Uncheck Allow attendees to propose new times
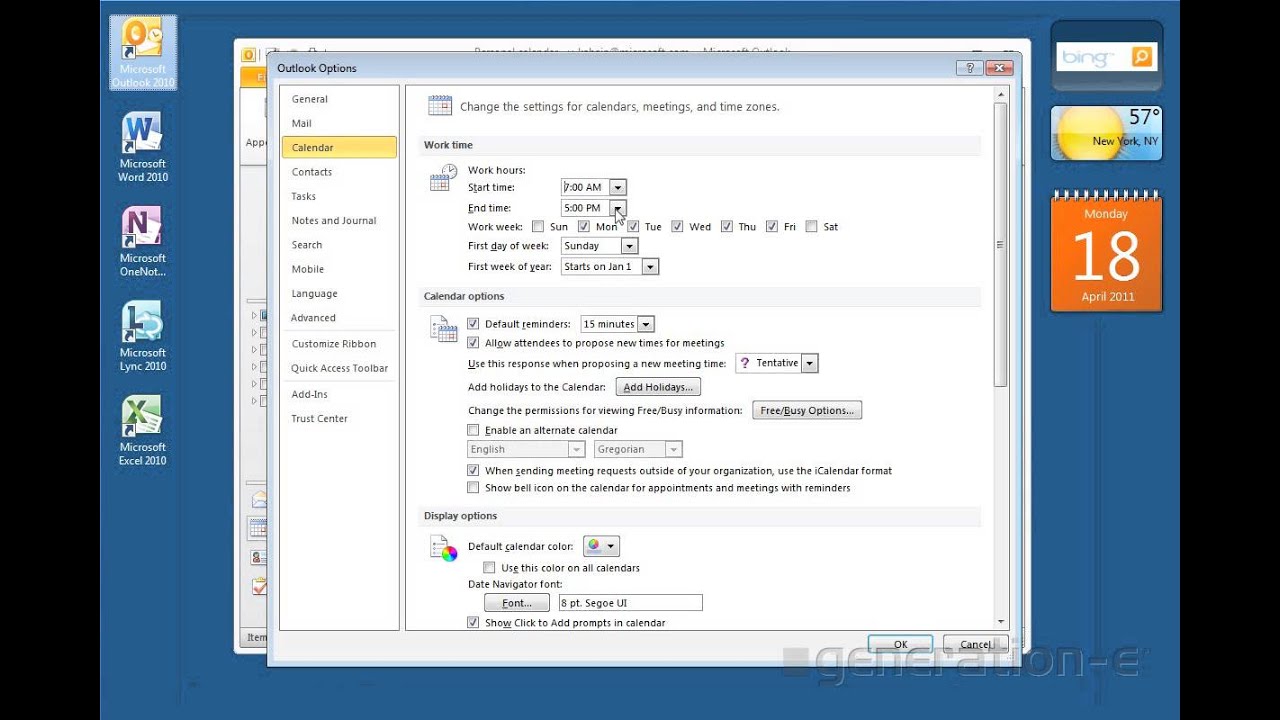 pos(473,343)
